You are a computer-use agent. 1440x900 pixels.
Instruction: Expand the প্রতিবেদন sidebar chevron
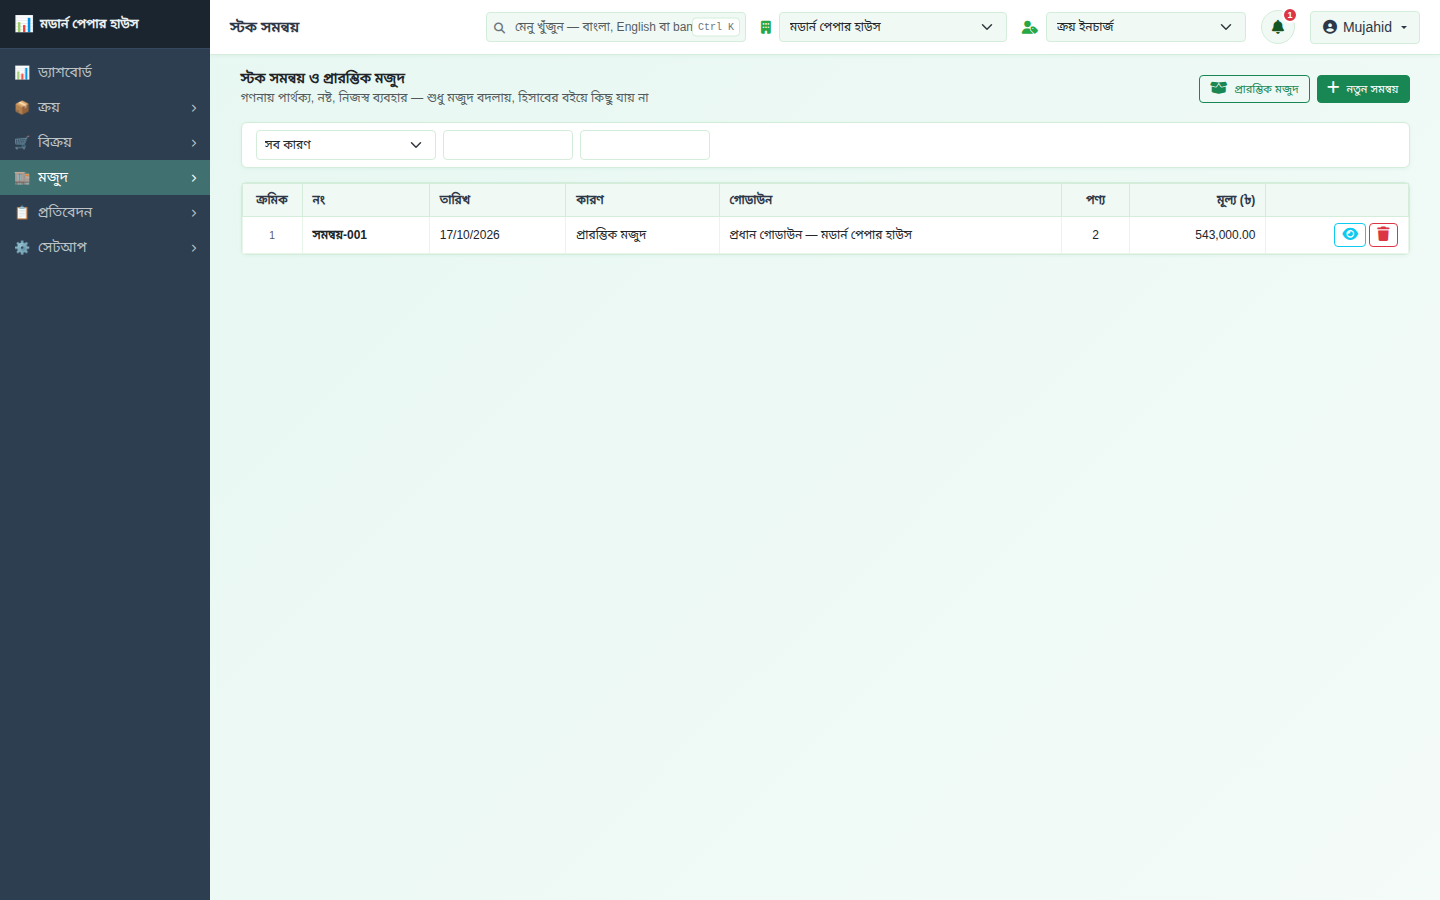pyautogui.click(x=194, y=213)
